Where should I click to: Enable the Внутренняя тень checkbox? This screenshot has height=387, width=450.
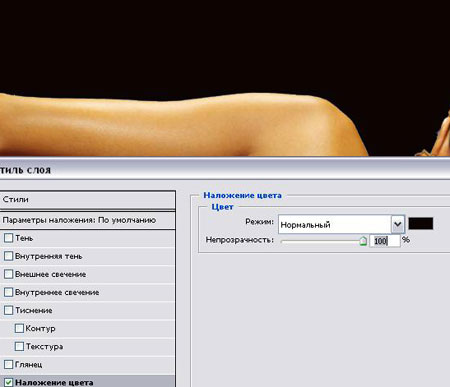[x=8, y=256]
